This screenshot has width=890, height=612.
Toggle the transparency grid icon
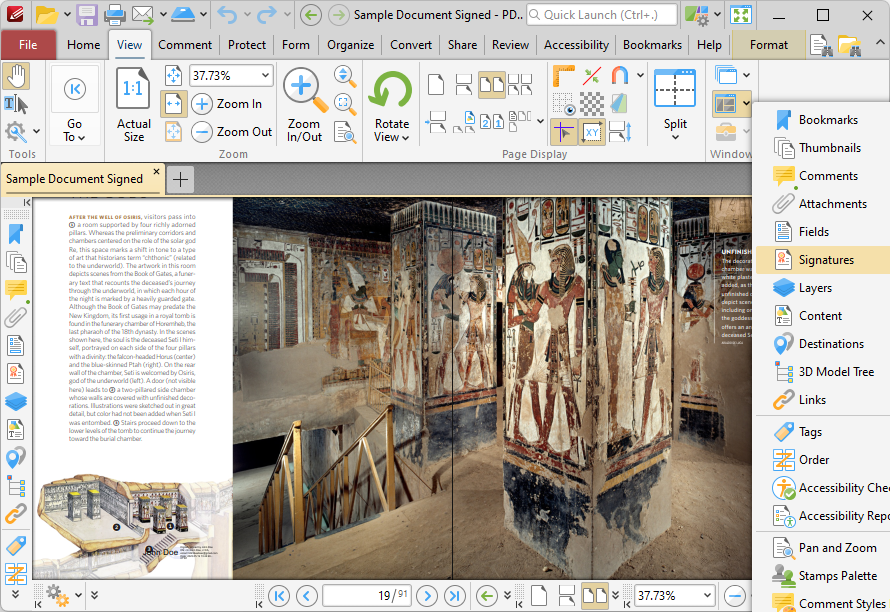[591, 104]
